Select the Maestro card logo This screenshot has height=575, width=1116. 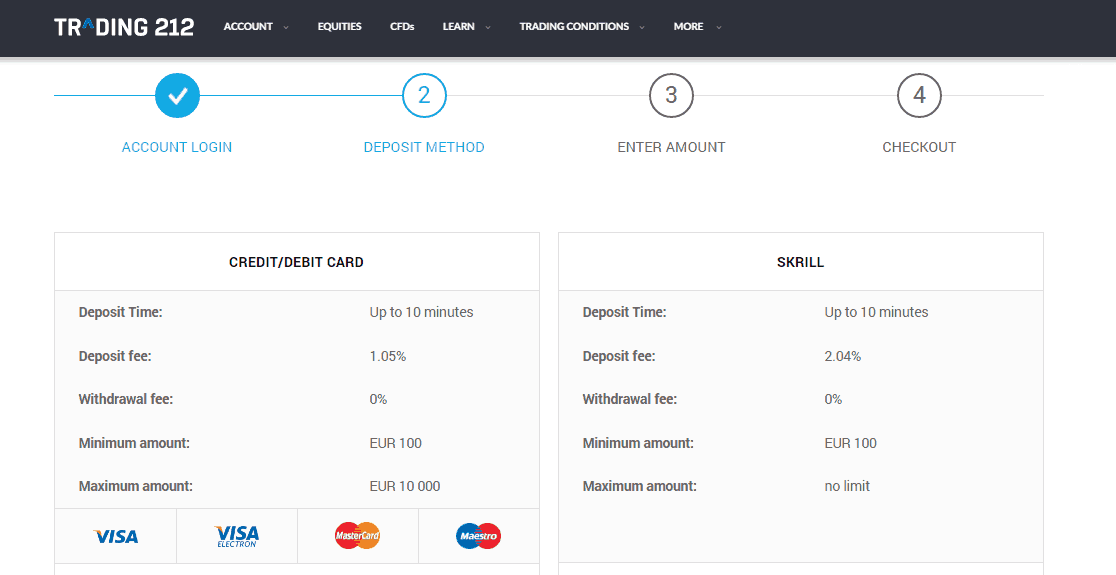478,536
